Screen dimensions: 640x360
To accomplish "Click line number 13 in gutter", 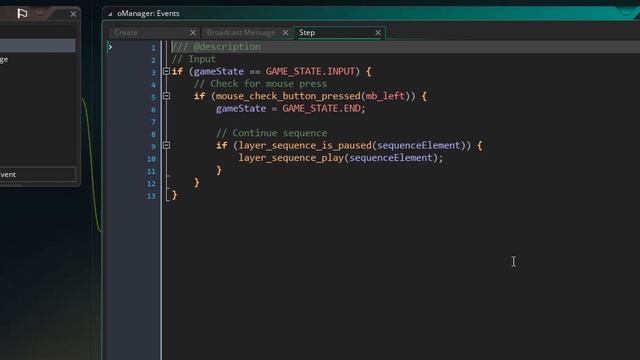I will pyautogui.click(x=151, y=196).
